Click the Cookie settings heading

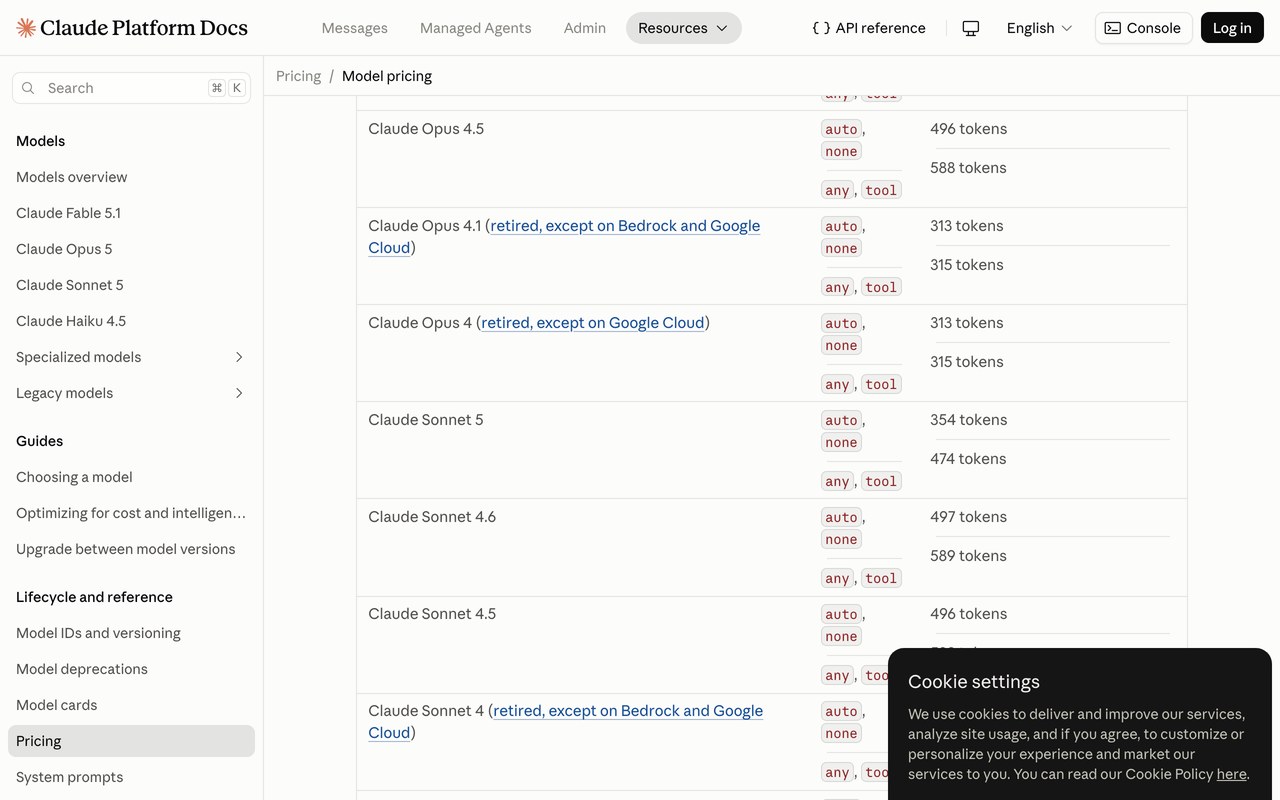click(974, 682)
